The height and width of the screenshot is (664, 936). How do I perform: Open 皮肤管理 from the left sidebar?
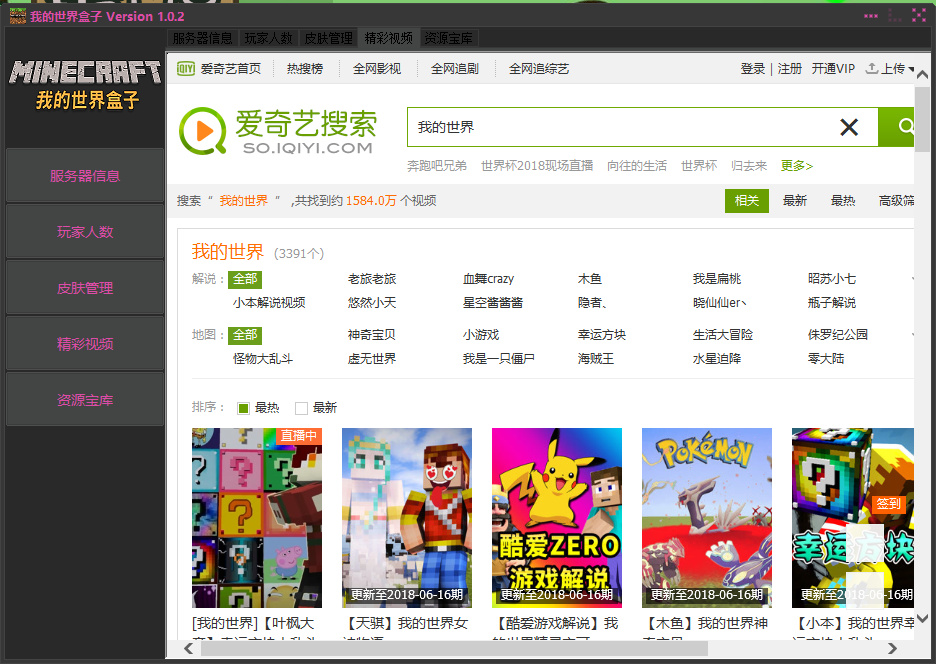click(85, 288)
